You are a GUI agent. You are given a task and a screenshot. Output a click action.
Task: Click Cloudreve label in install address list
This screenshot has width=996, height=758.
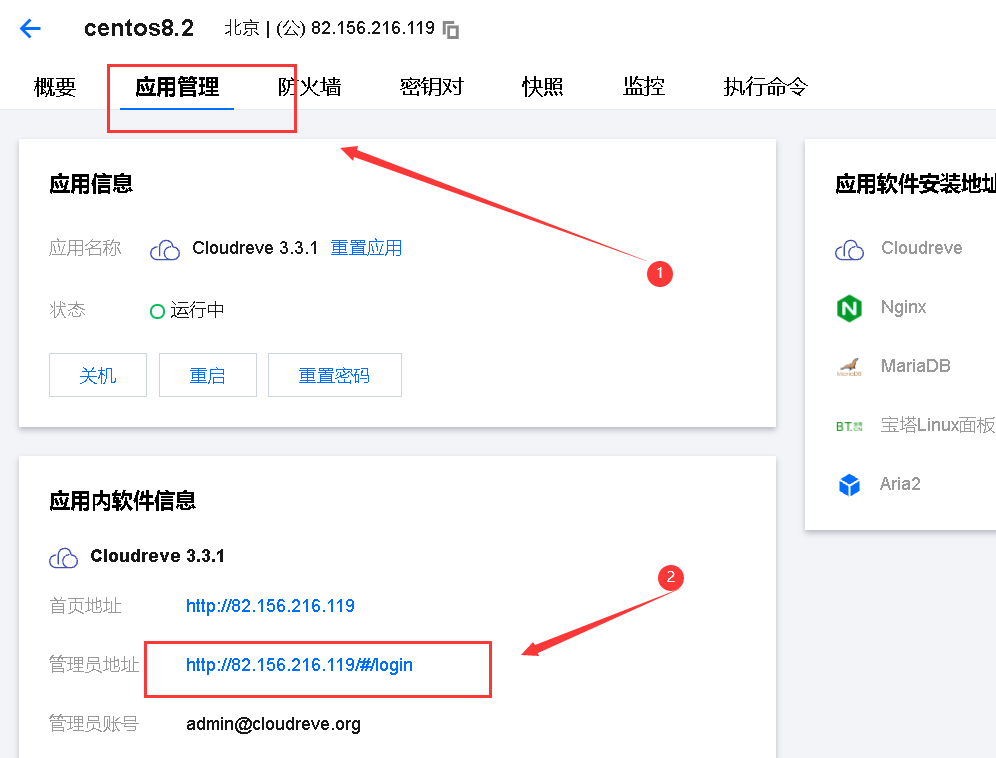click(x=921, y=248)
